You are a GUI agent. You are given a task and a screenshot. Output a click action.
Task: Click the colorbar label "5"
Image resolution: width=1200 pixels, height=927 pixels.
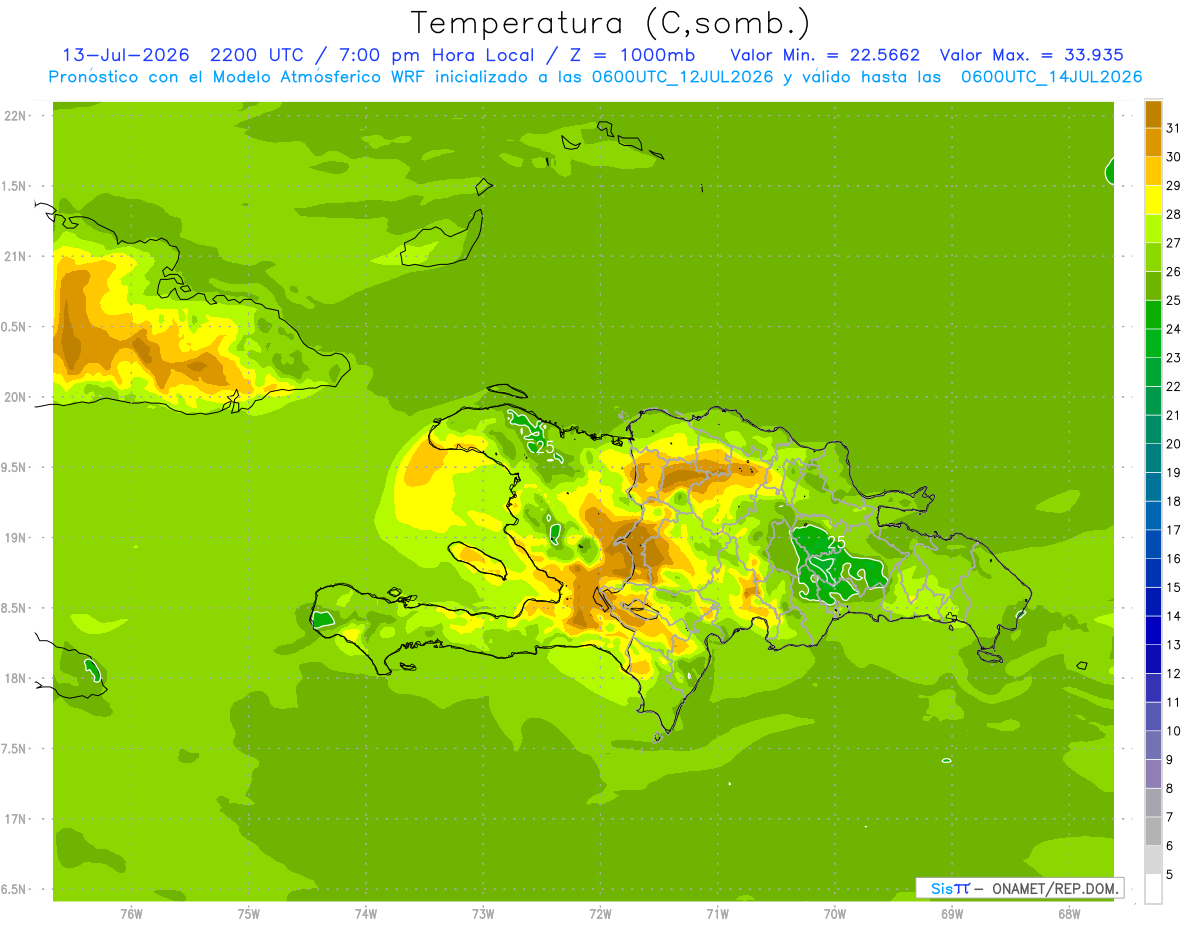click(x=1169, y=874)
